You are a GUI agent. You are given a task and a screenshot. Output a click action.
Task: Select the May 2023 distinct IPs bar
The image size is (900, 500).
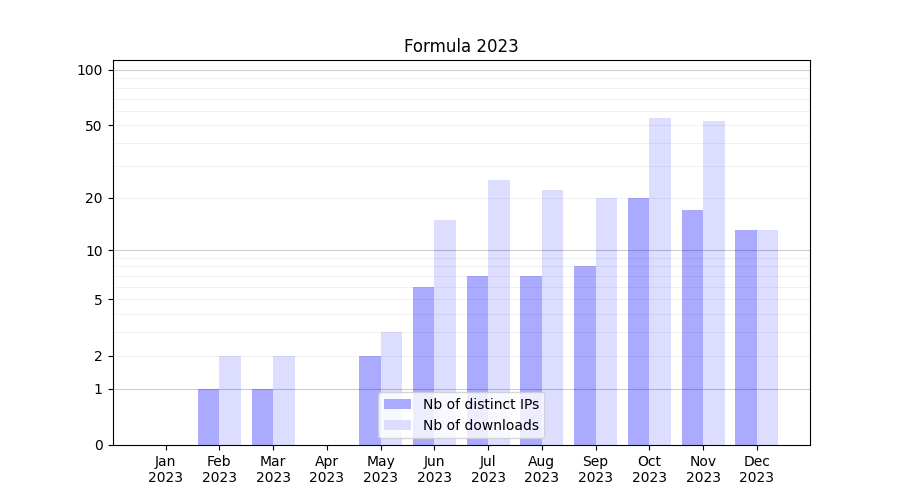370,400
